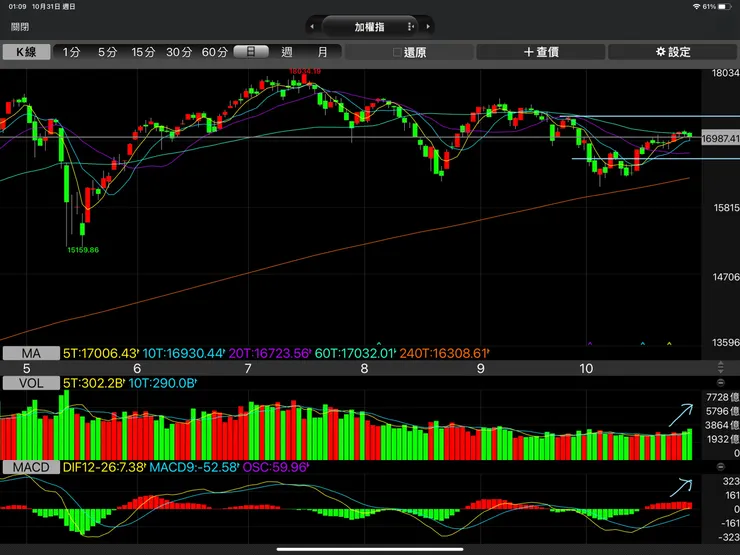
Task: Select the 日 daily timeframe
Action: tap(251, 52)
